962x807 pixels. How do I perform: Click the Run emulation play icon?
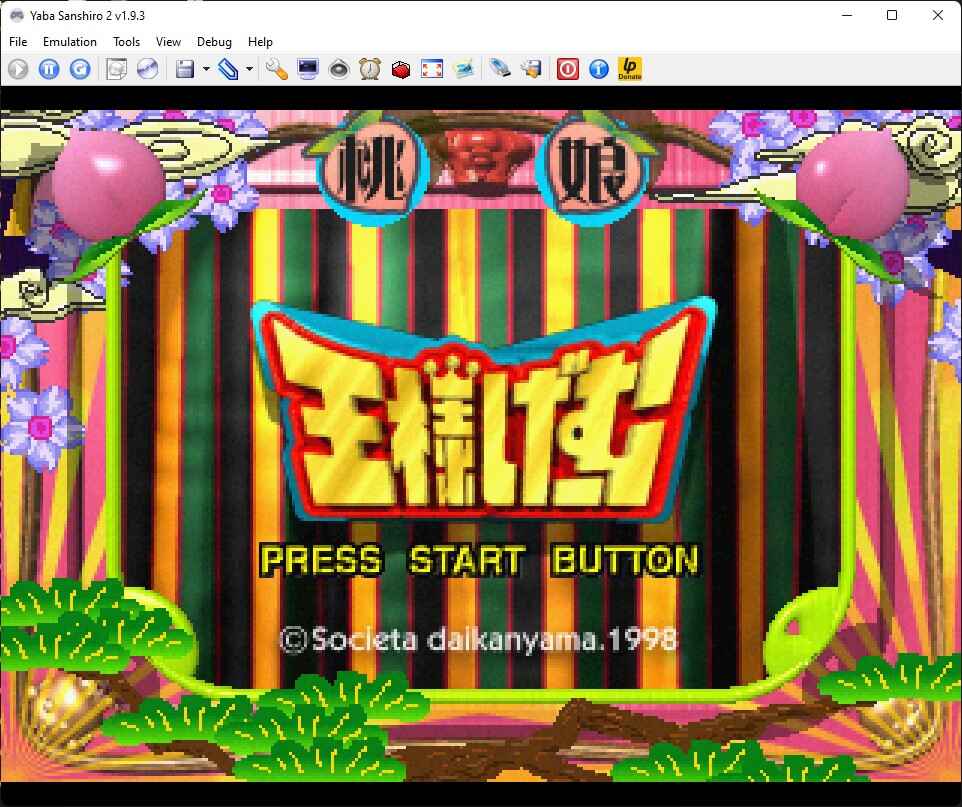click(18, 69)
